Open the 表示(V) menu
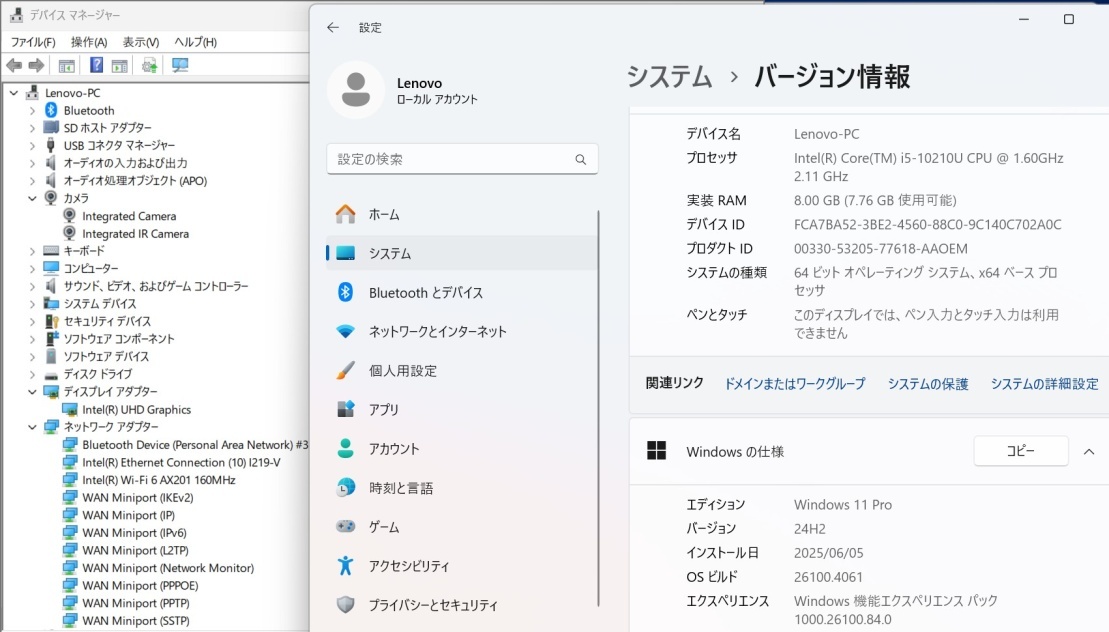 click(140, 42)
